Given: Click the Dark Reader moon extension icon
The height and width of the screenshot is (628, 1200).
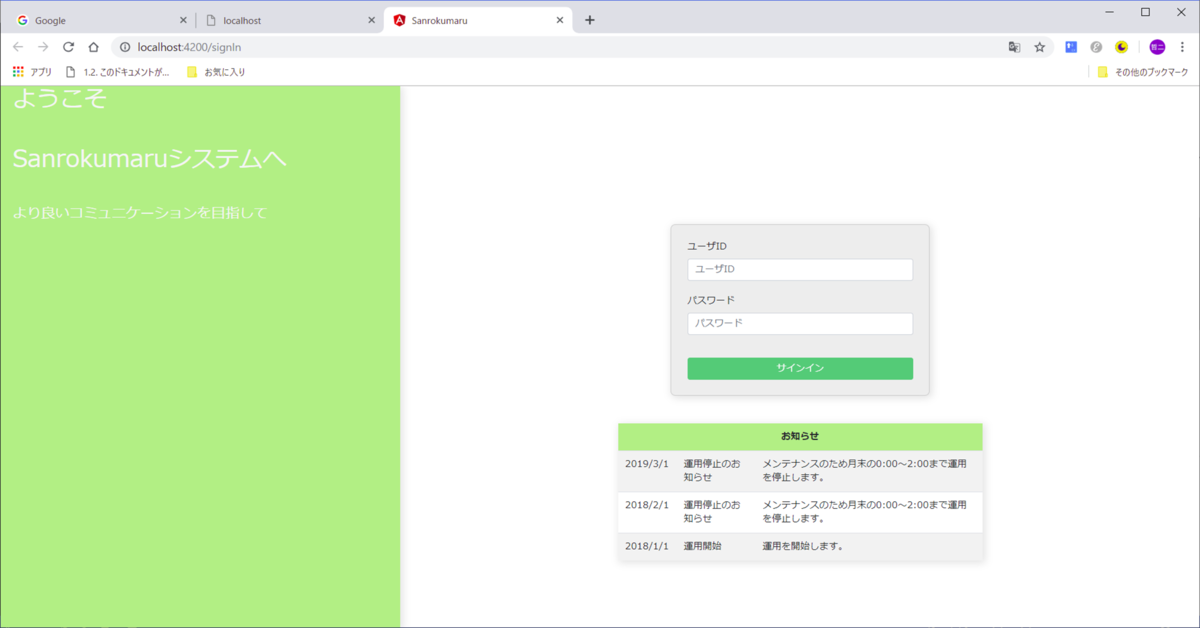Looking at the screenshot, I should click(1121, 47).
